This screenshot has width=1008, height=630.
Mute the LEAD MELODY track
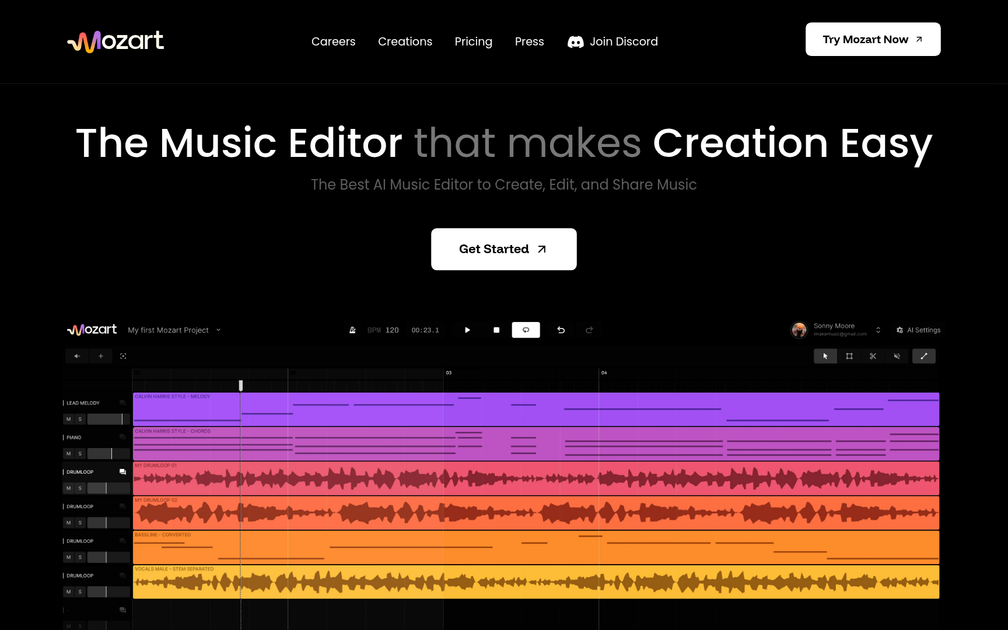(x=67, y=418)
